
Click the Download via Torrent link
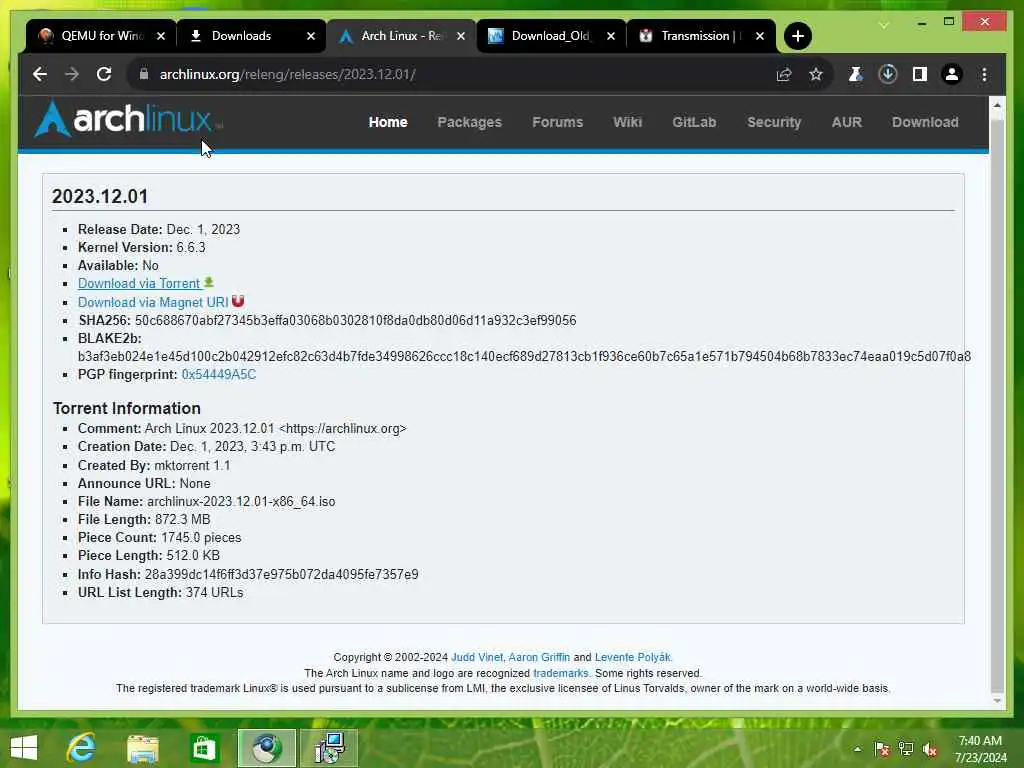pyautogui.click(x=139, y=283)
